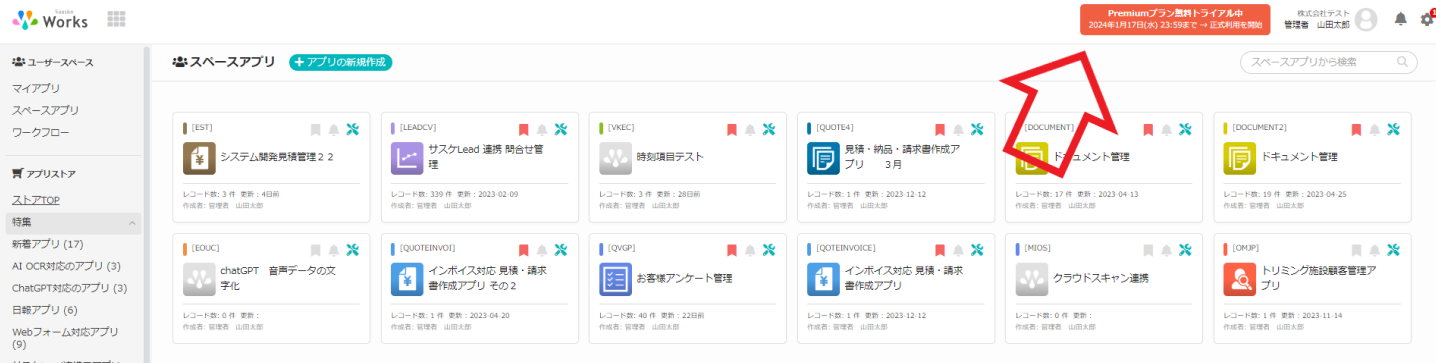Open settings wrench for QVGP app
Viewport: 1436px width, 363px height.
pyautogui.click(x=768, y=249)
